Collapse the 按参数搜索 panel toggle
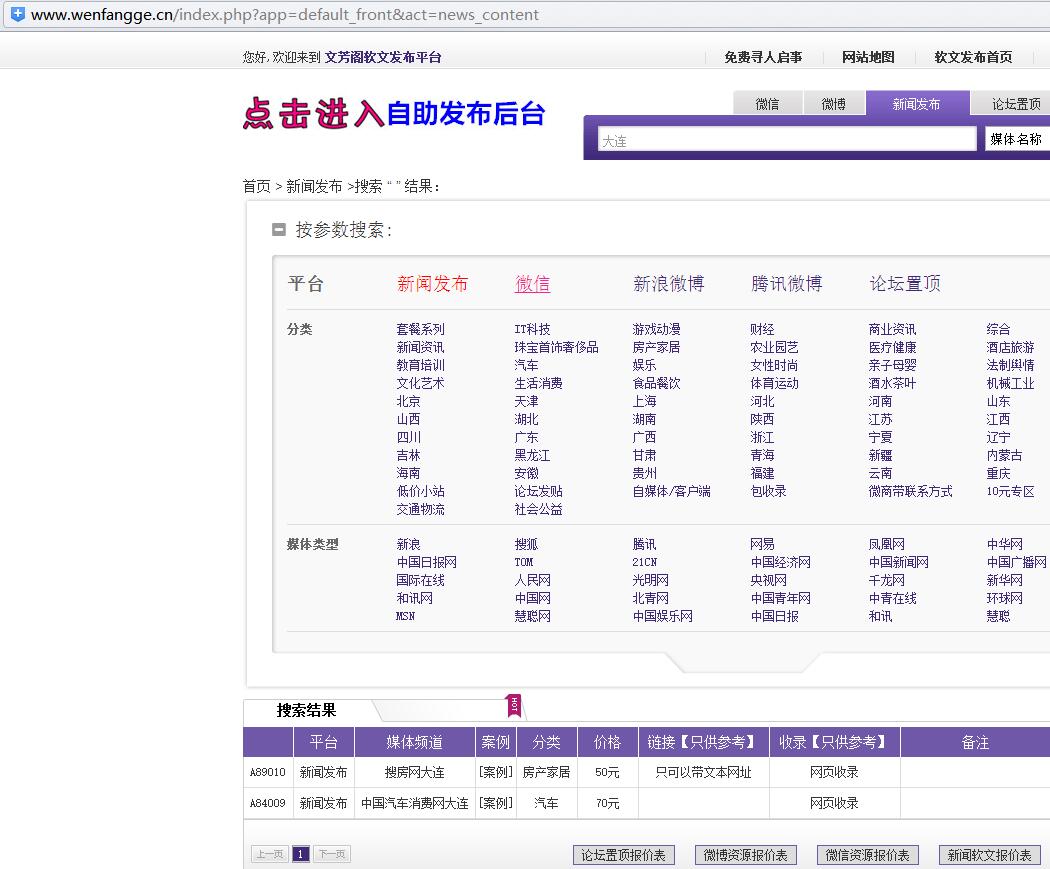The image size is (1050, 869). [x=279, y=230]
